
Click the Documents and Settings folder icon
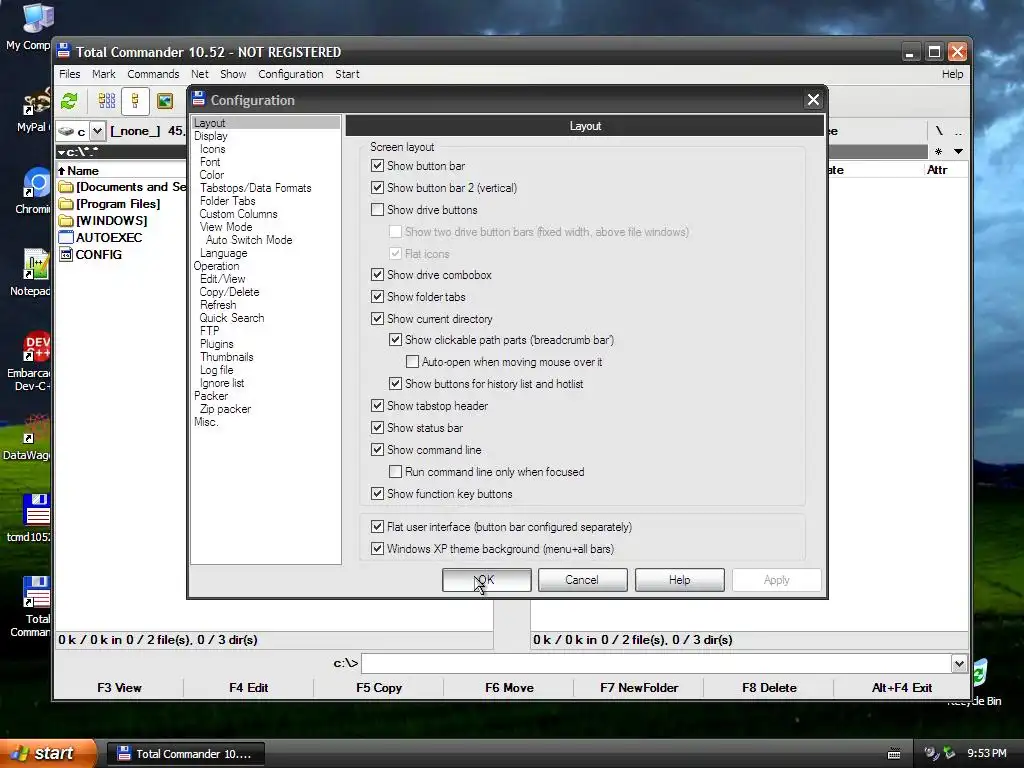66,187
